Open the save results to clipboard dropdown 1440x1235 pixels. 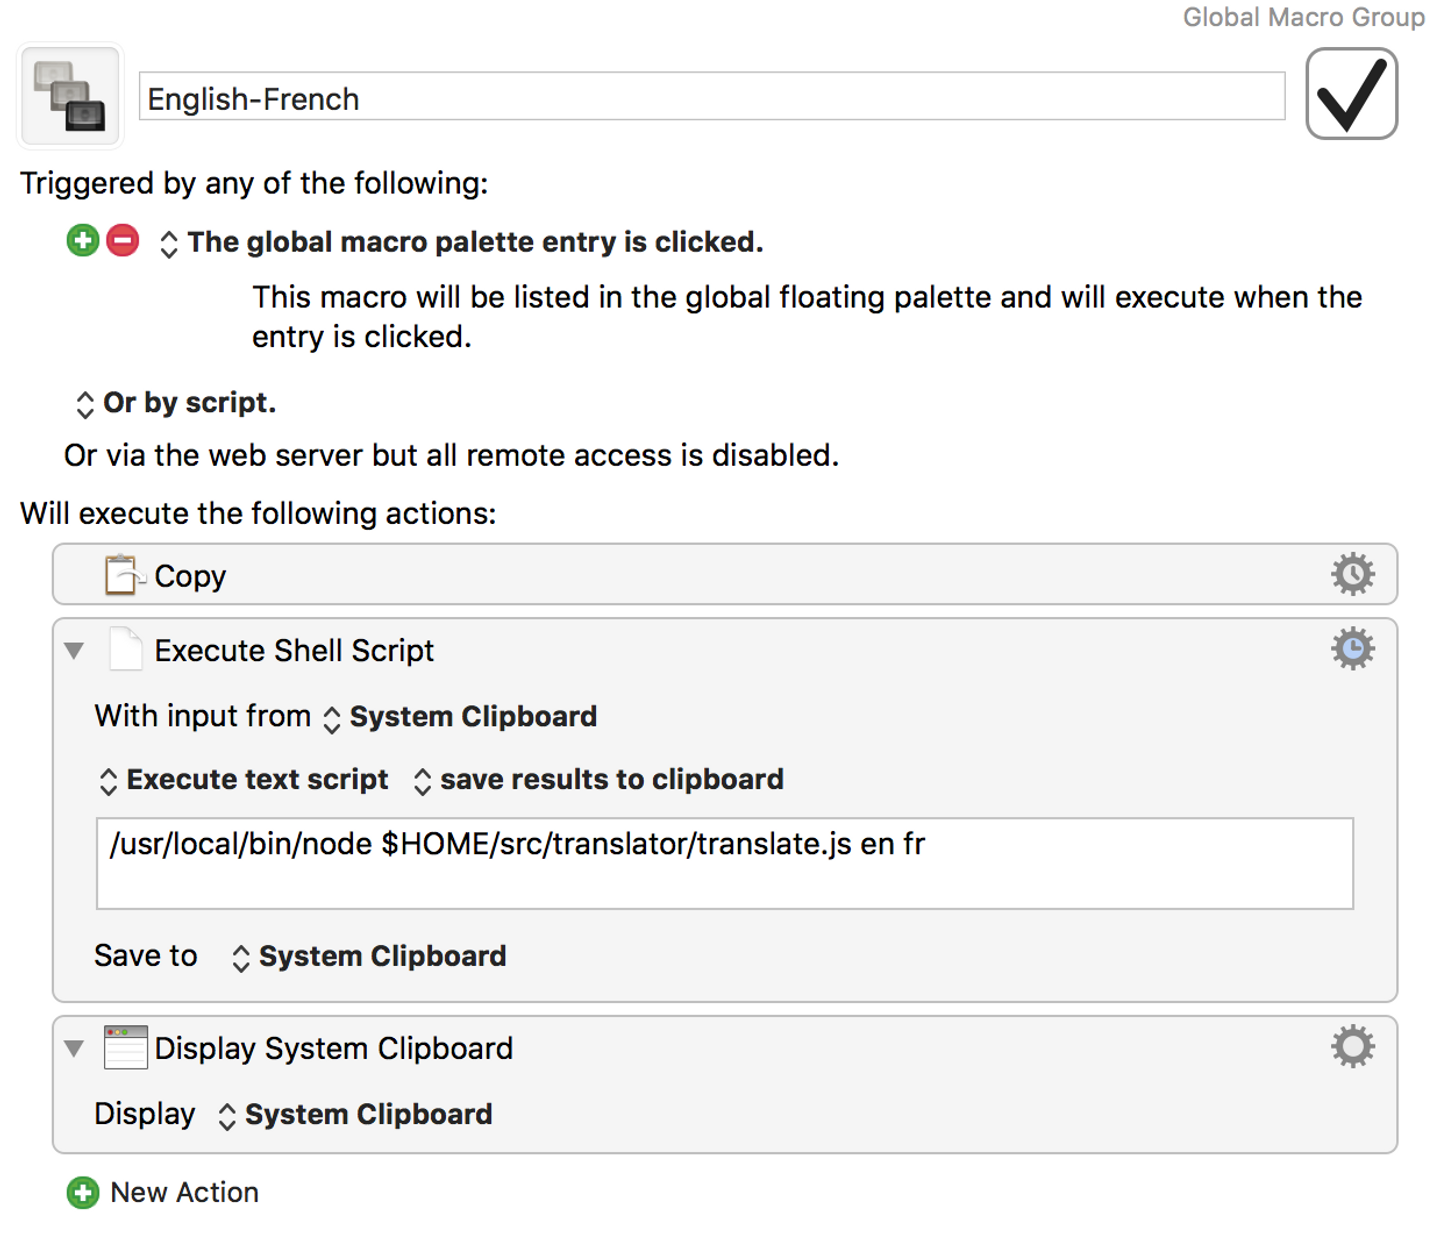coord(423,781)
